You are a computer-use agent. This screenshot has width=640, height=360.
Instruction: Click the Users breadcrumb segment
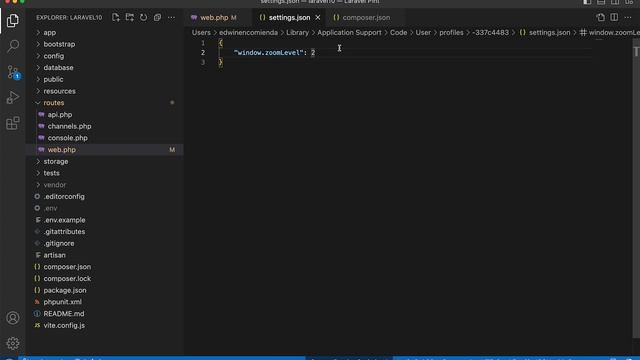pyautogui.click(x=201, y=33)
